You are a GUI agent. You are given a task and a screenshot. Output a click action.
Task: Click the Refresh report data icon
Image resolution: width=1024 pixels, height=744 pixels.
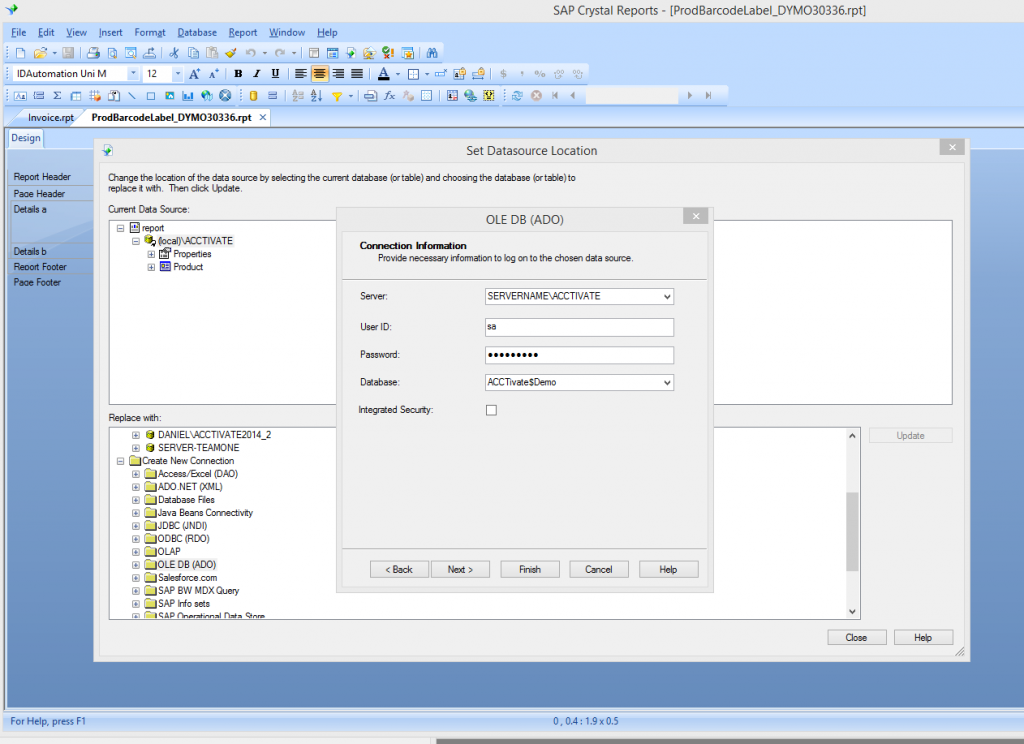[x=517, y=95]
